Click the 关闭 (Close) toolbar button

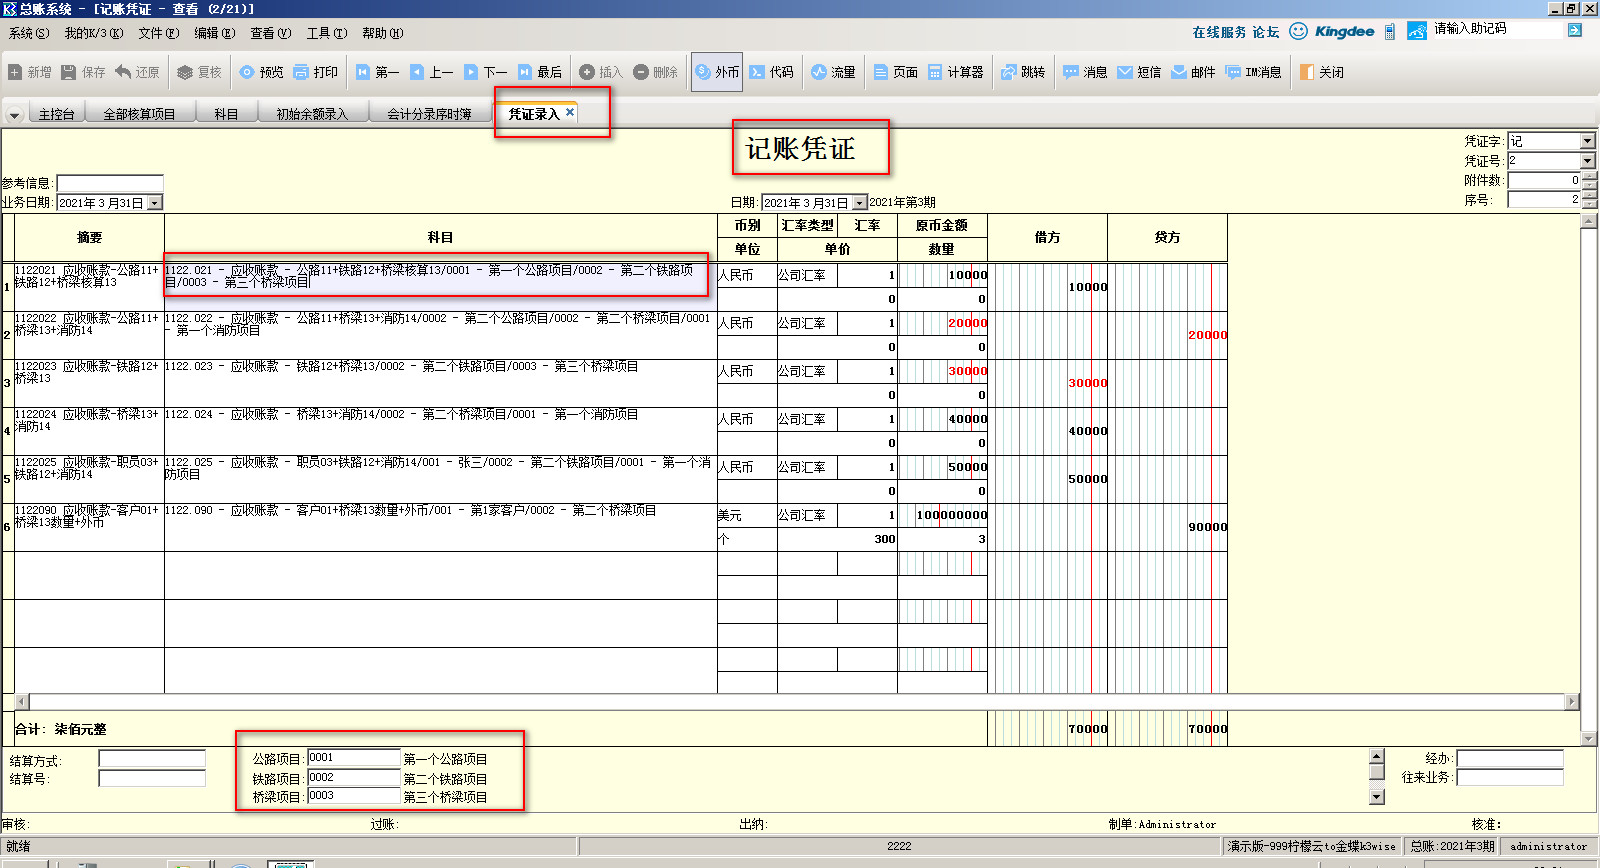[1321, 72]
